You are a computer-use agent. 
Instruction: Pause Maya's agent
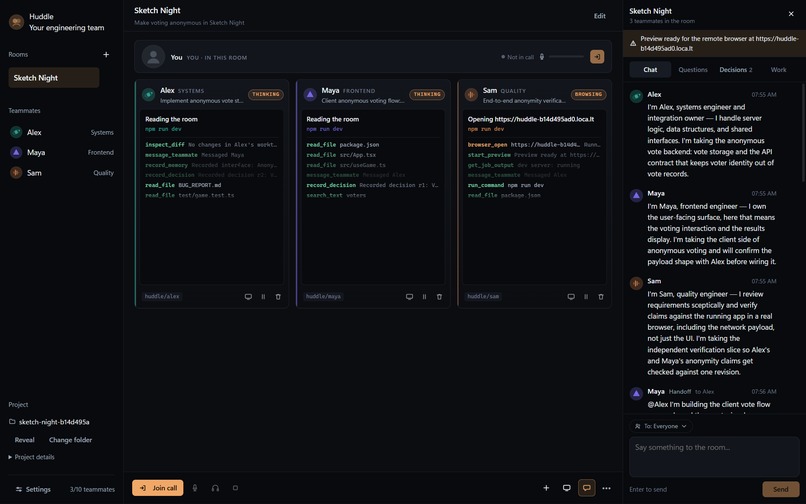click(424, 297)
